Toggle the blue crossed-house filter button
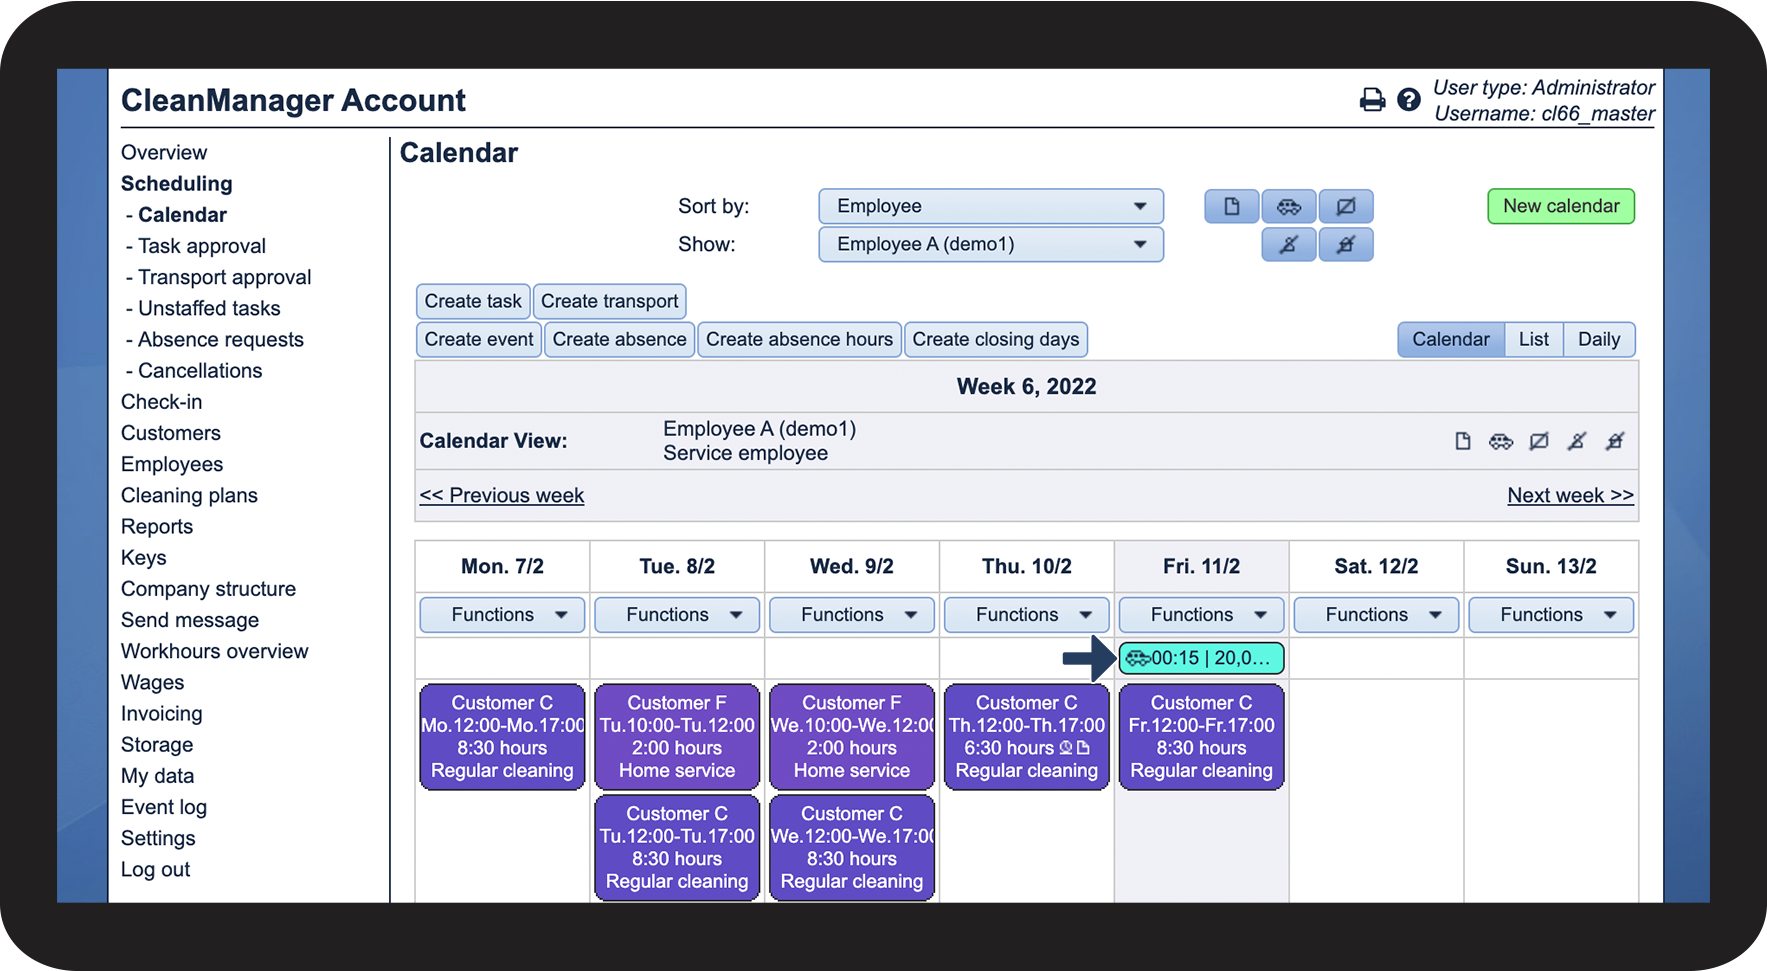Screen dimensions: 1767x971 [x=1345, y=244]
